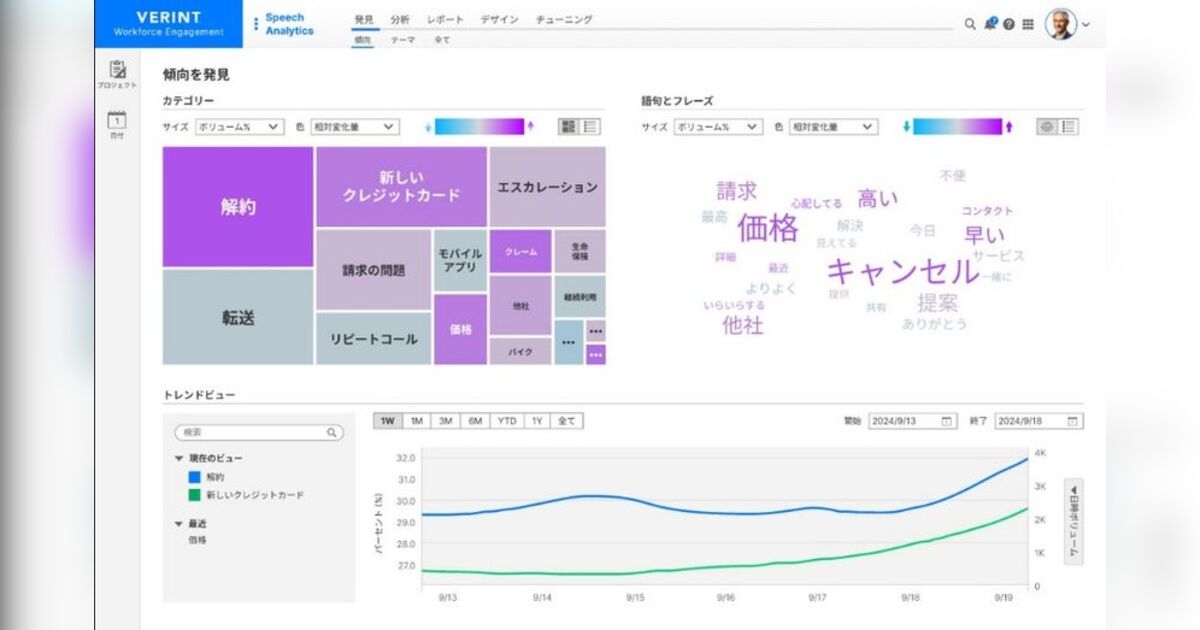Open the プロジェクト sidebar icon
This screenshot has width=1200, height=630.
[x=117, y=71]
